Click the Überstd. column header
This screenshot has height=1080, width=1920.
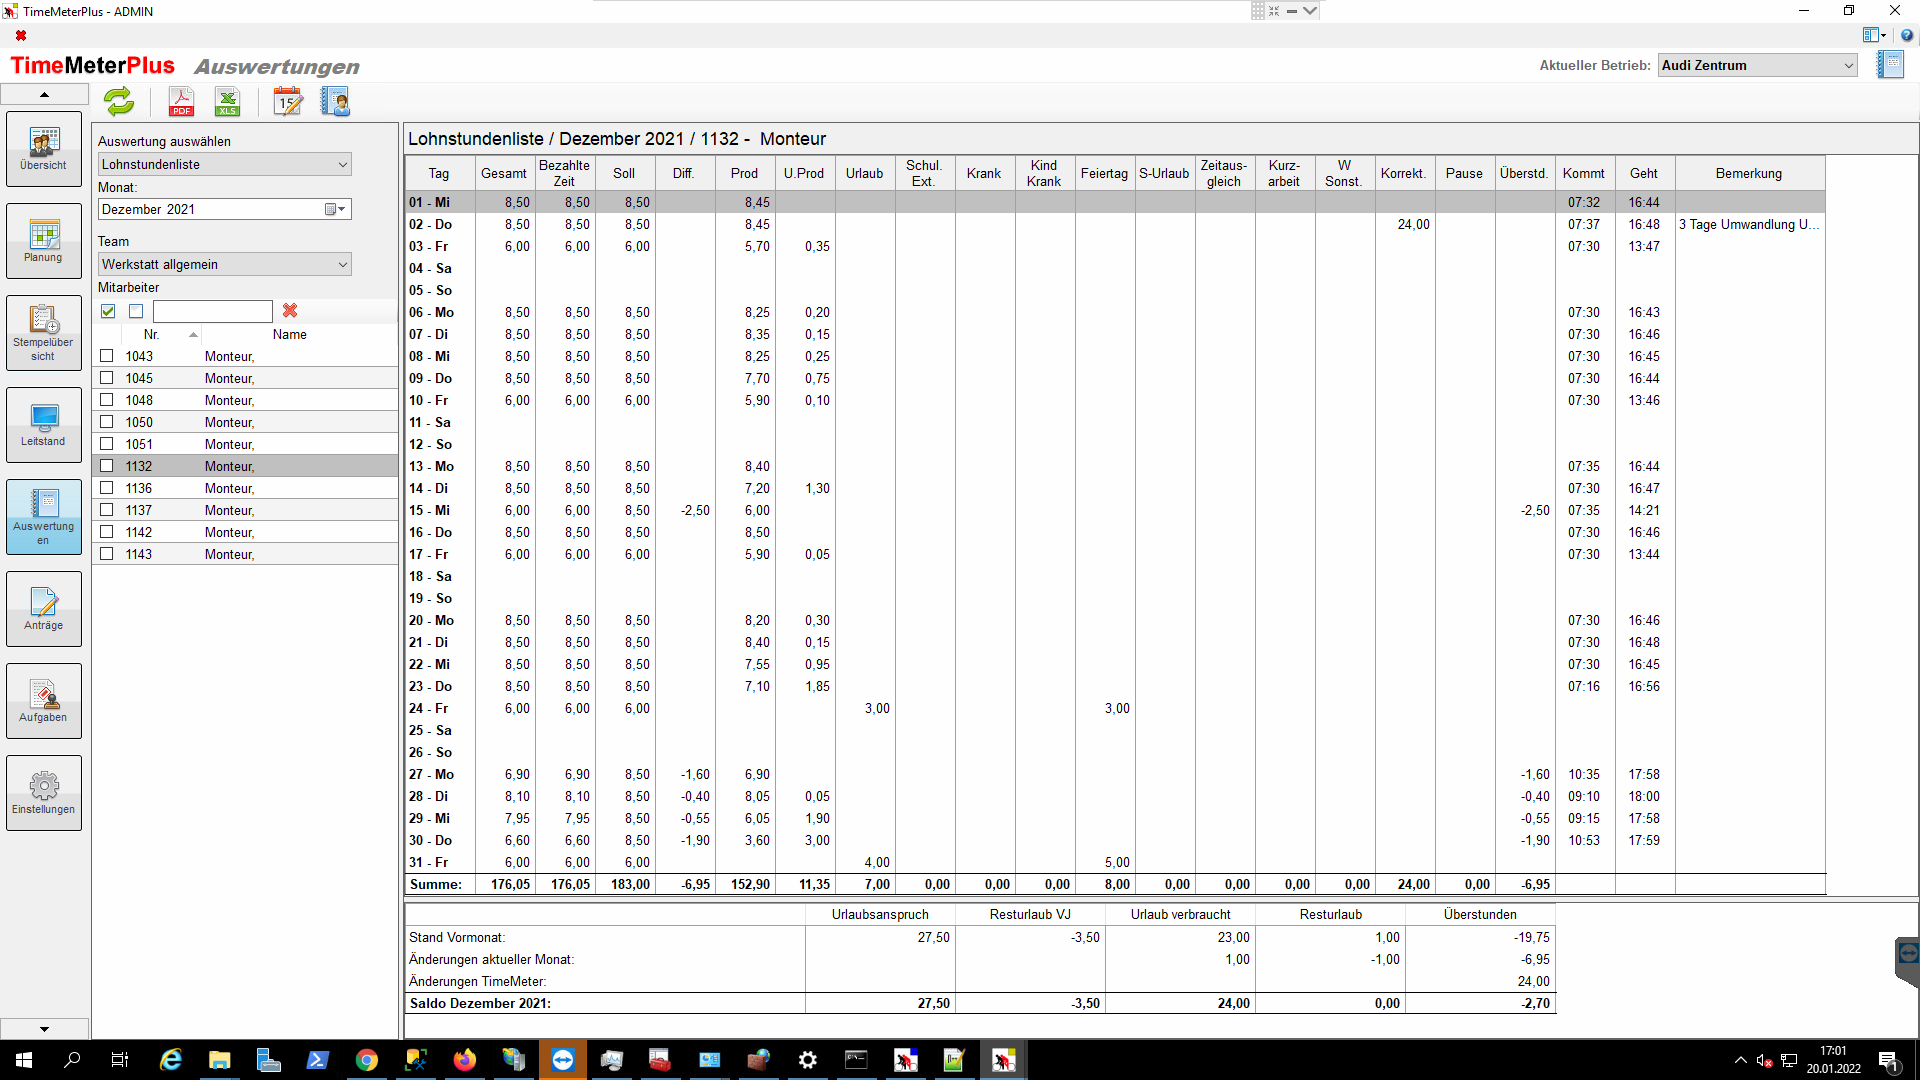point(1524,173)
